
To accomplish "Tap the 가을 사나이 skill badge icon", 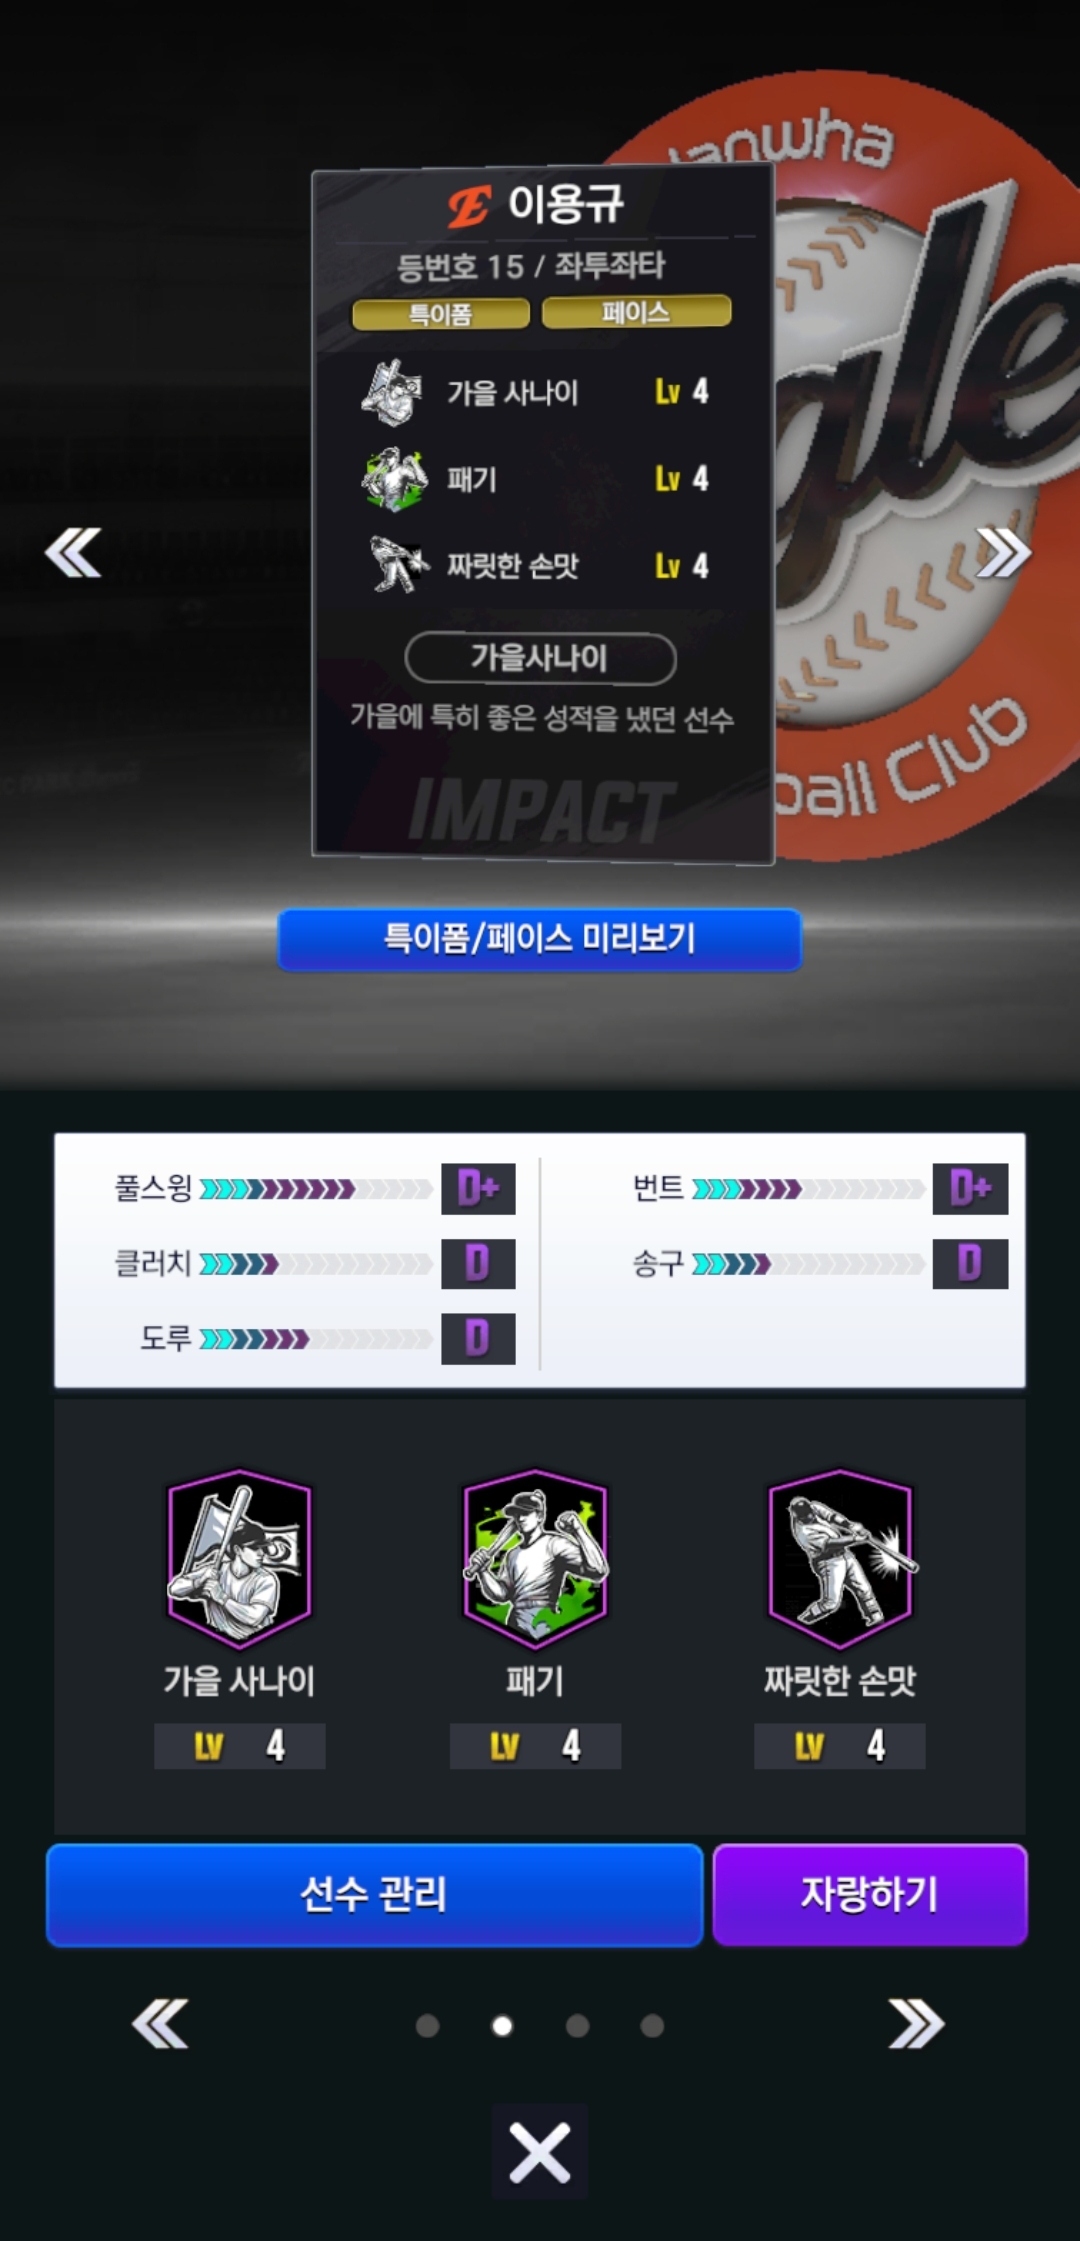I will (x=239, y=1559).
